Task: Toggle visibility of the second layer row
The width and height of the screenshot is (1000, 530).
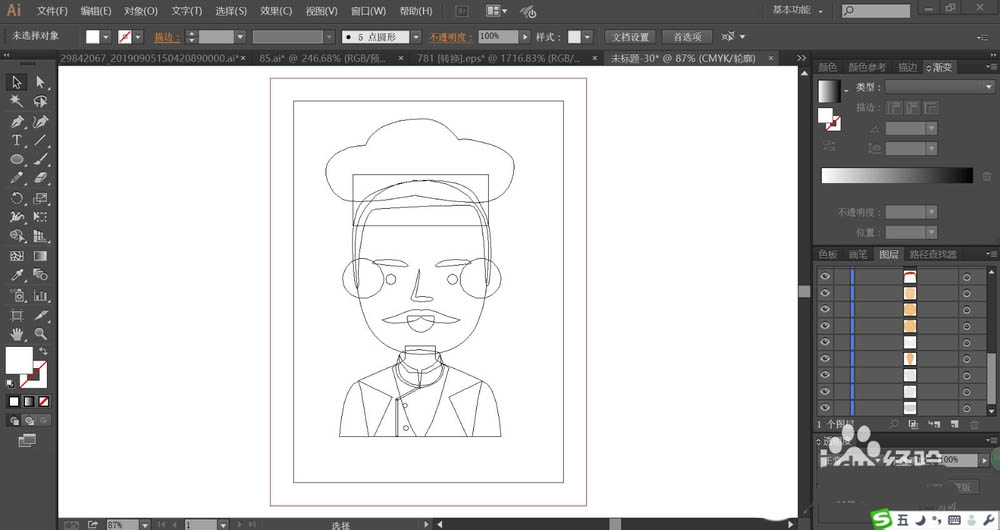Action: (x=825, y=293)
